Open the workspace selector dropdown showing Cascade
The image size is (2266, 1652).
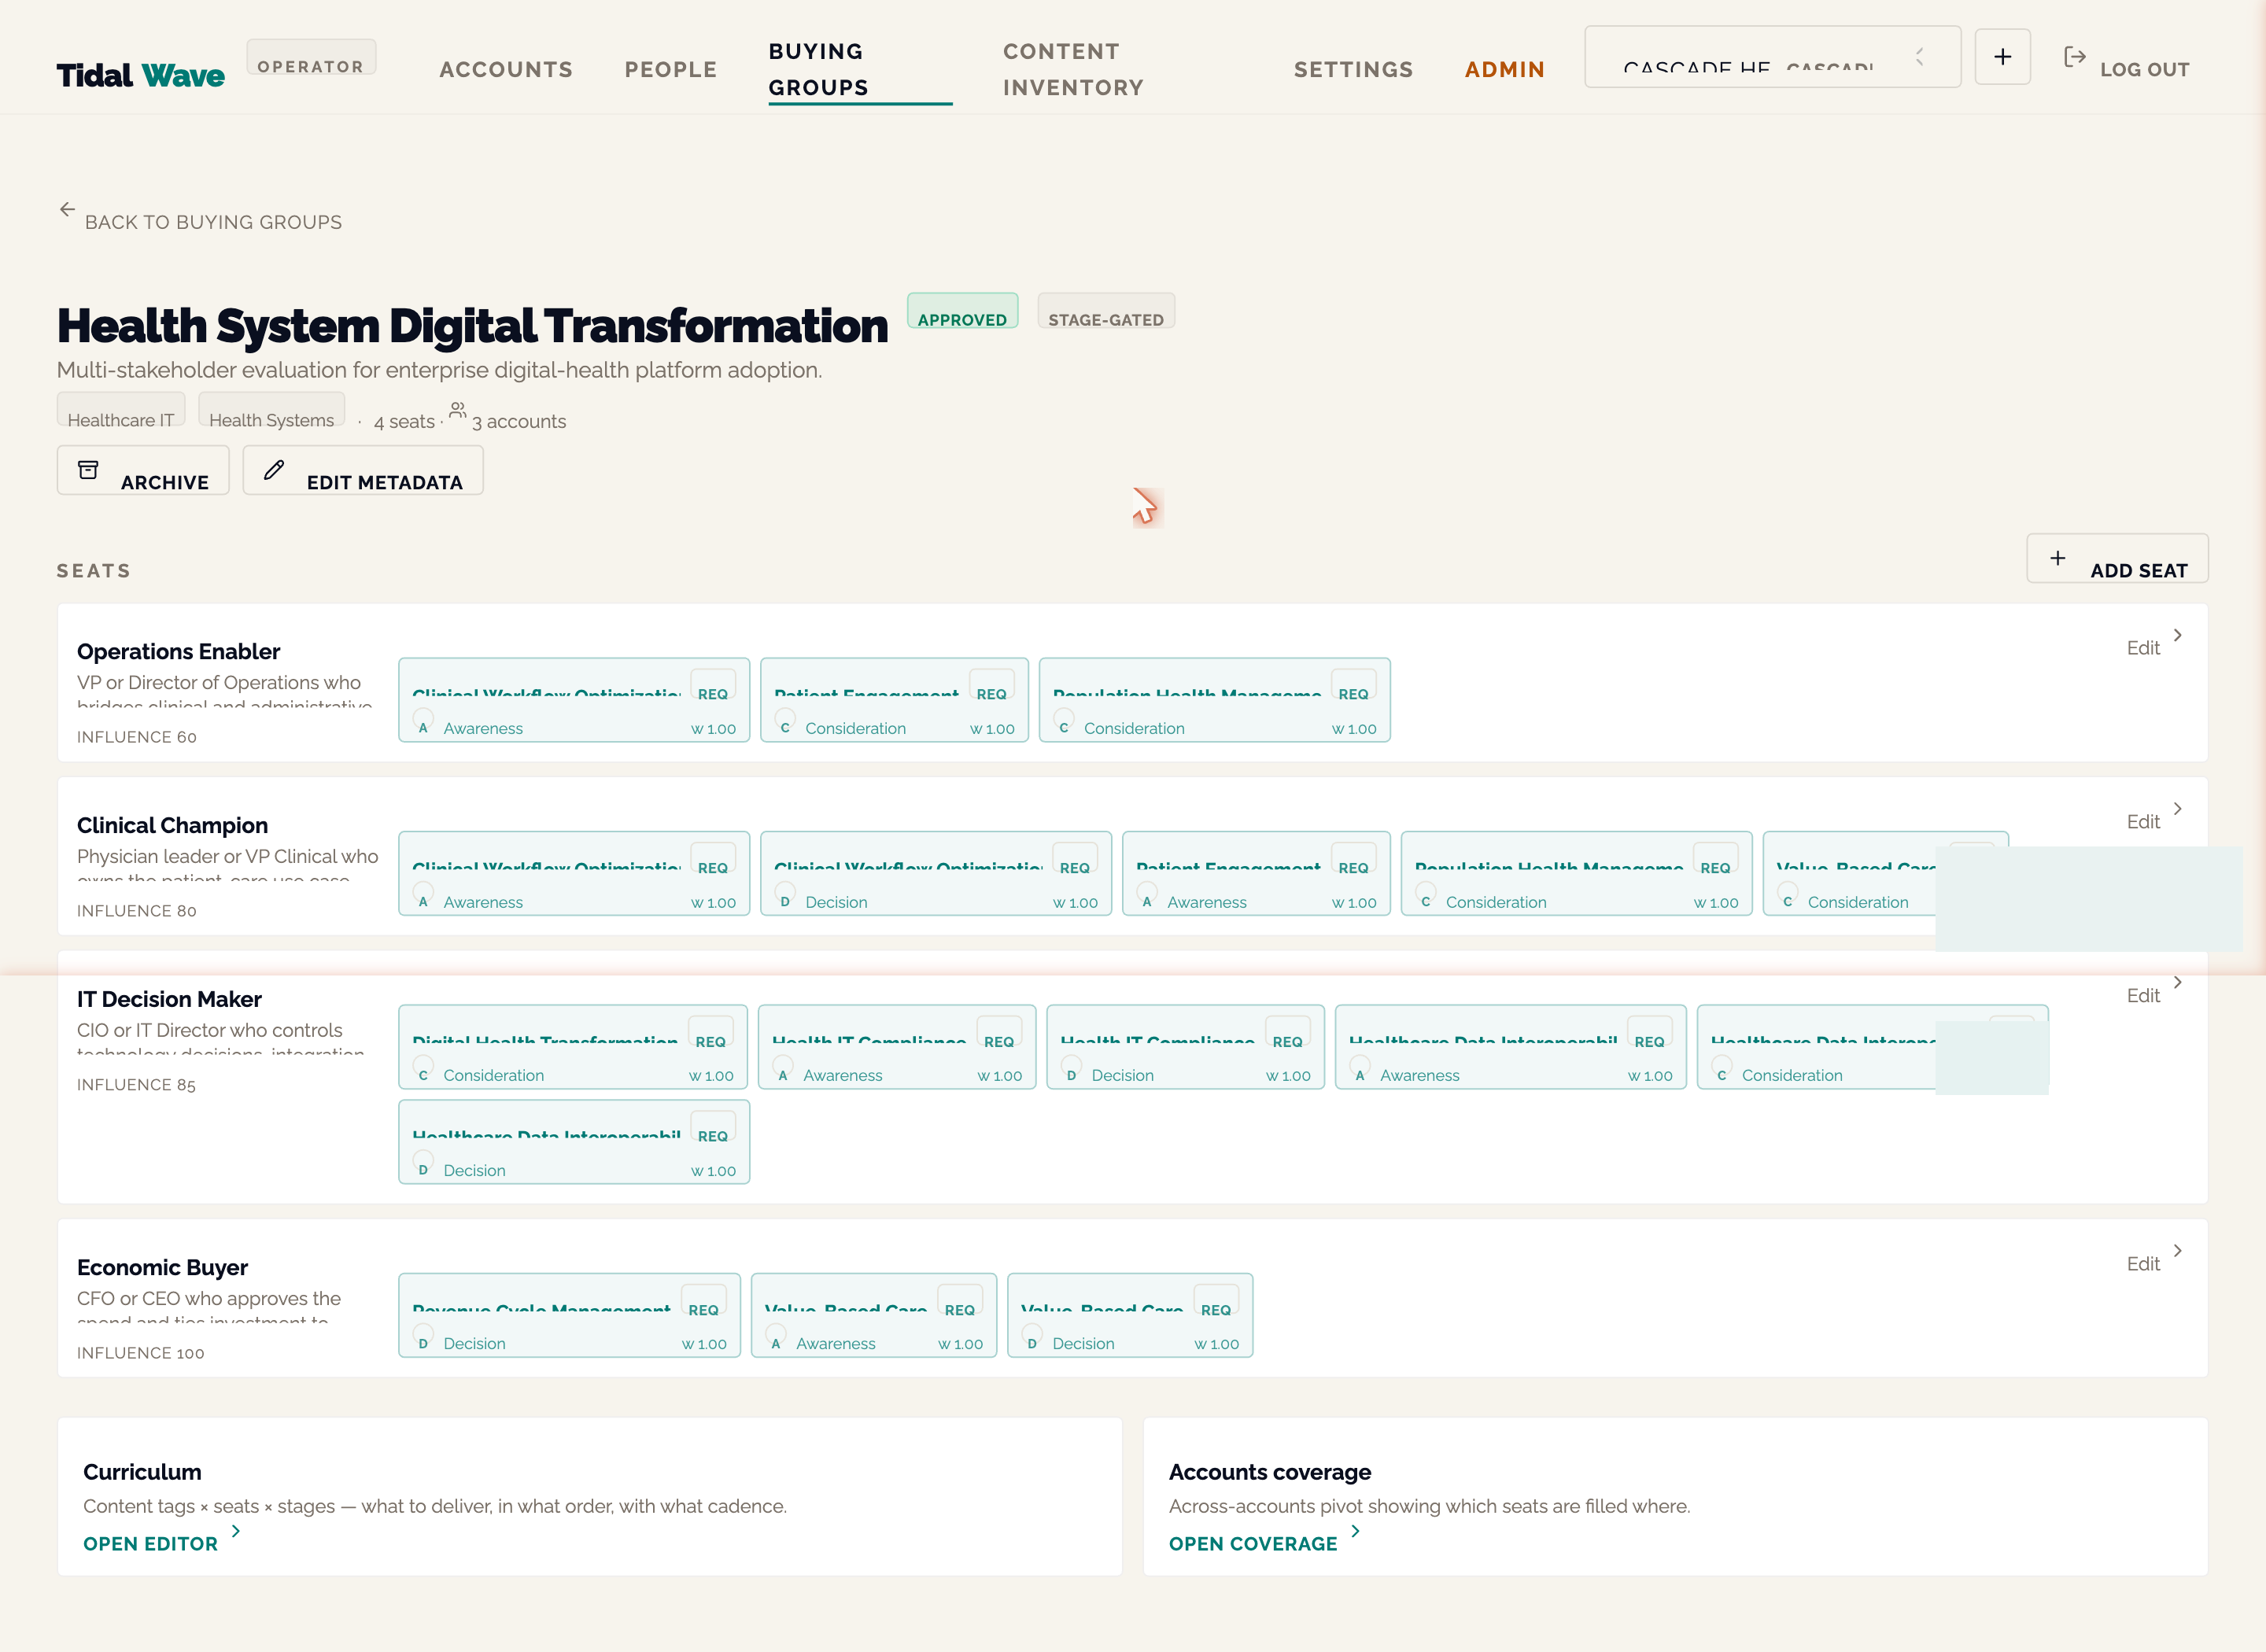click(1772, 57)
